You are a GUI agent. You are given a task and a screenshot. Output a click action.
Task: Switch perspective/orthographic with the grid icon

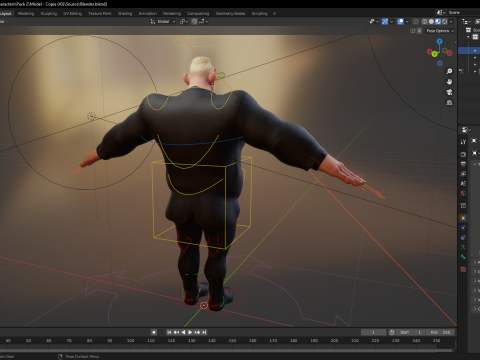click(x=449, y=102)
